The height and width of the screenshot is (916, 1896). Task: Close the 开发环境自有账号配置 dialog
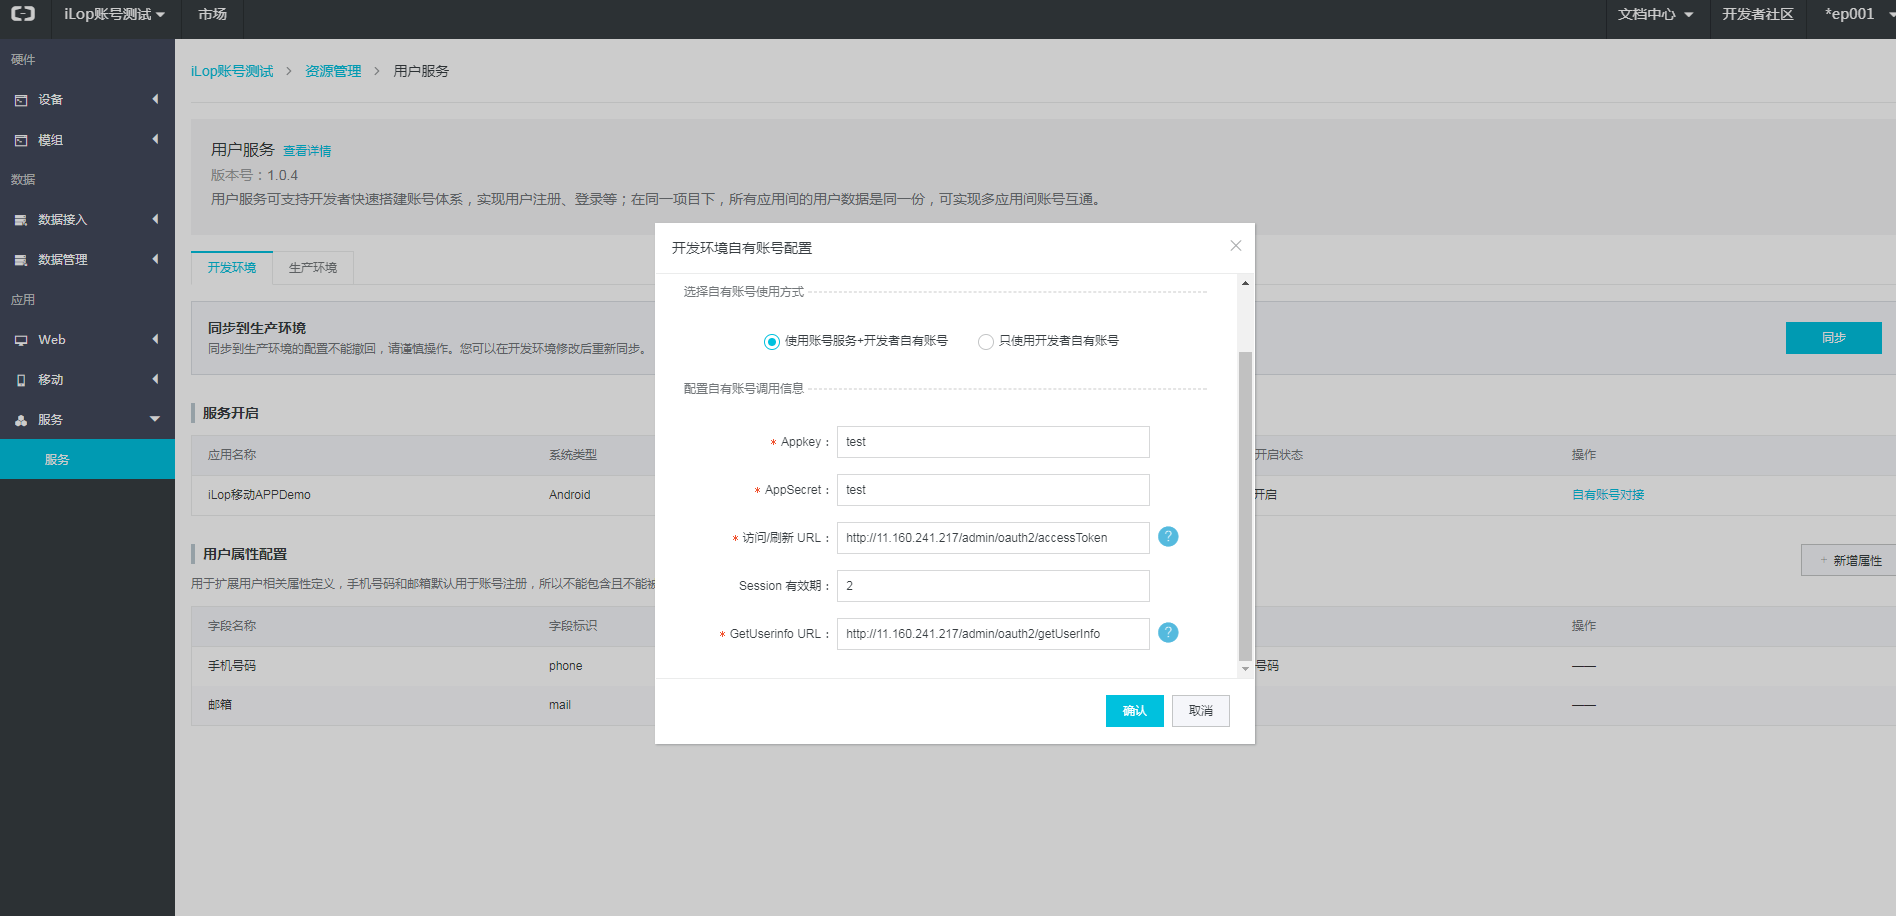(x=1235, y=246)
